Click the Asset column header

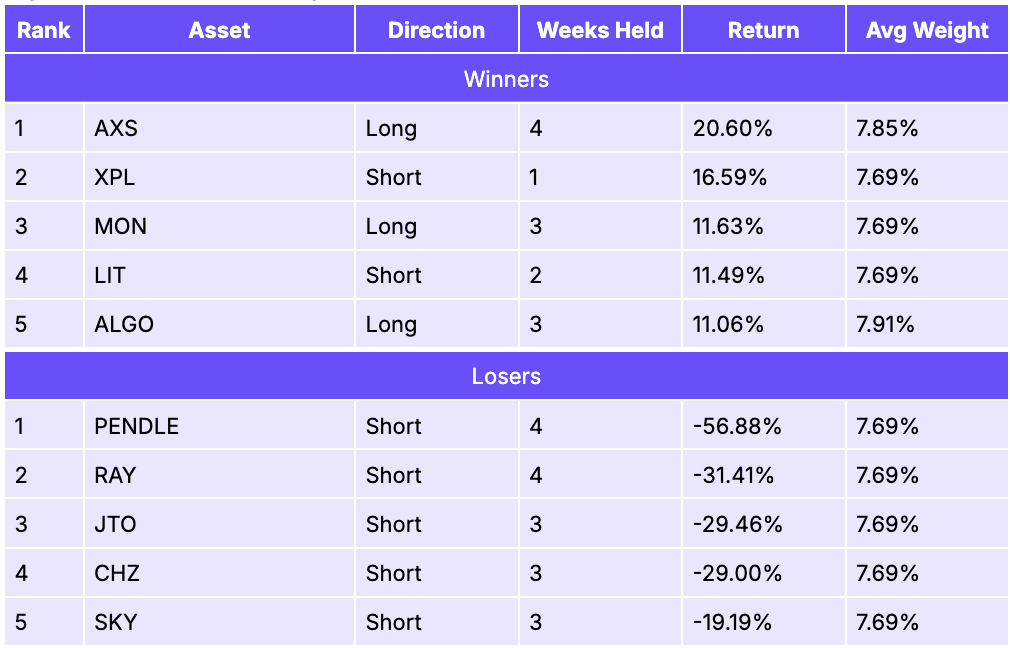(219, 30)
